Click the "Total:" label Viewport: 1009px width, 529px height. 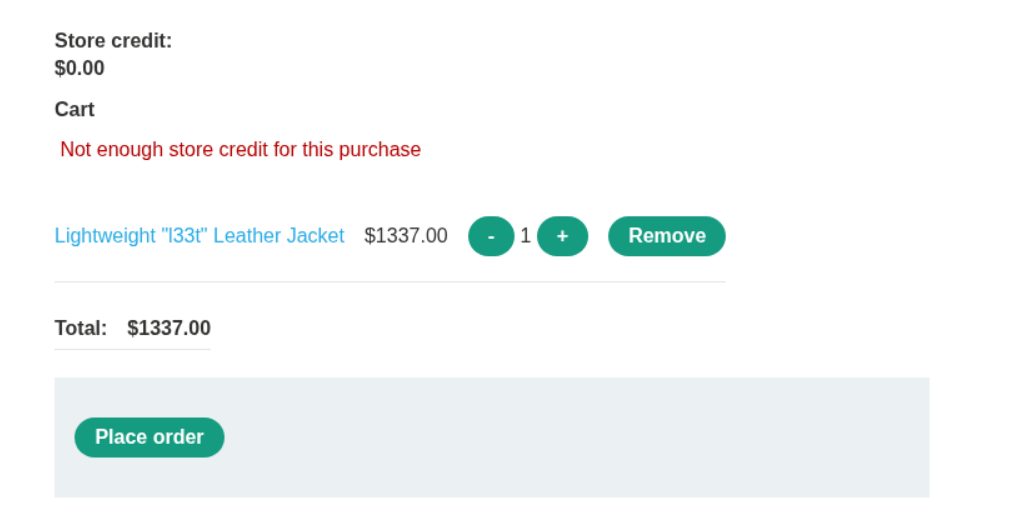pos(81,328)
